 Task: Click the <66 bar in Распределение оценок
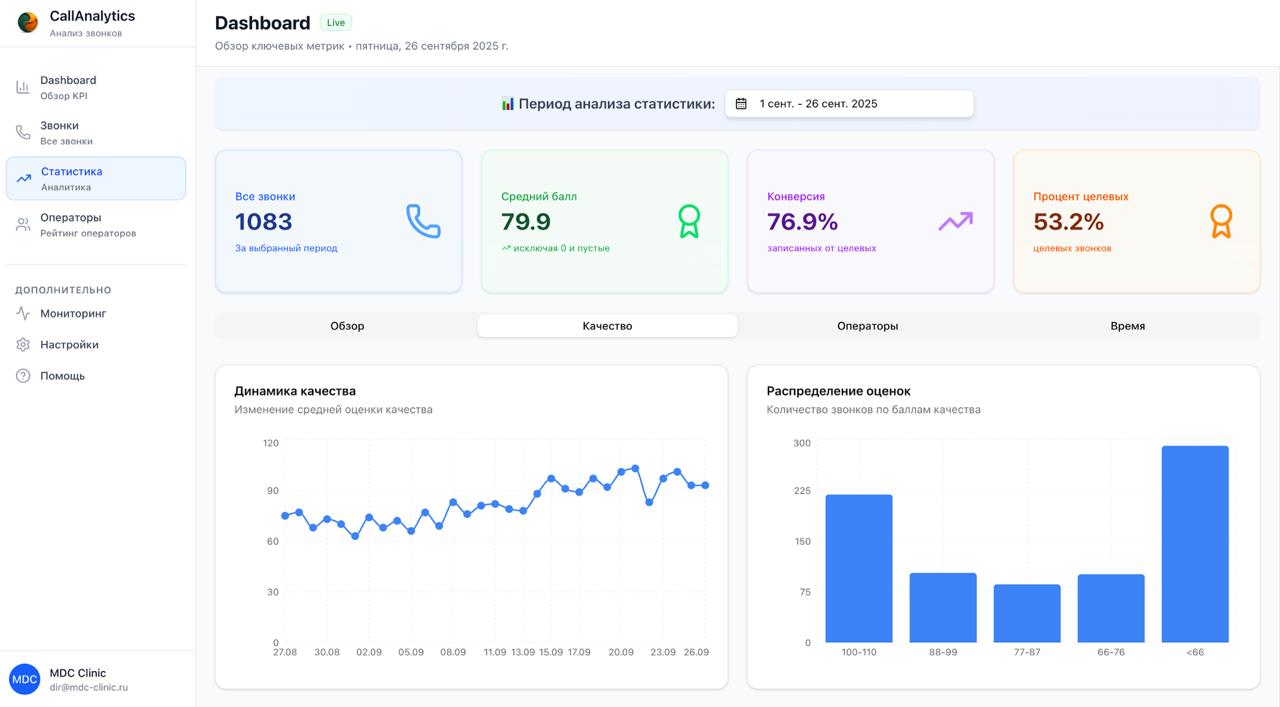point(1194,544)
